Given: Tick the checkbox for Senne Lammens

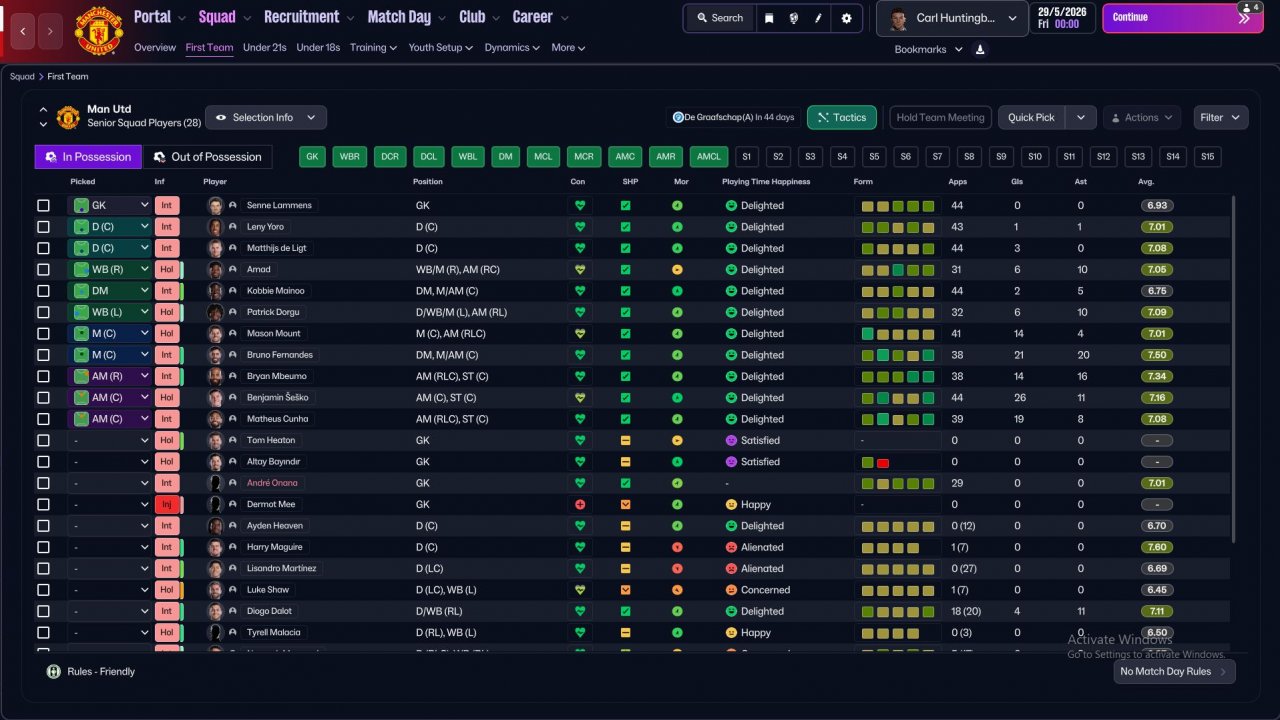Looking at the screenshot, I should click(x=43, y=206).
